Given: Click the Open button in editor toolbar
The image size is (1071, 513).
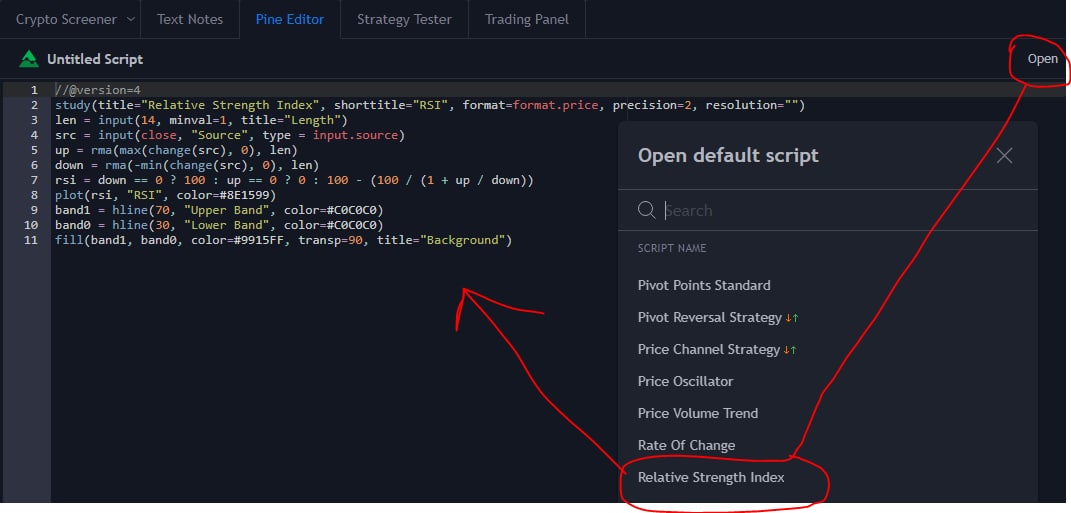Looking at the screenshot, I should (1042, 59).
